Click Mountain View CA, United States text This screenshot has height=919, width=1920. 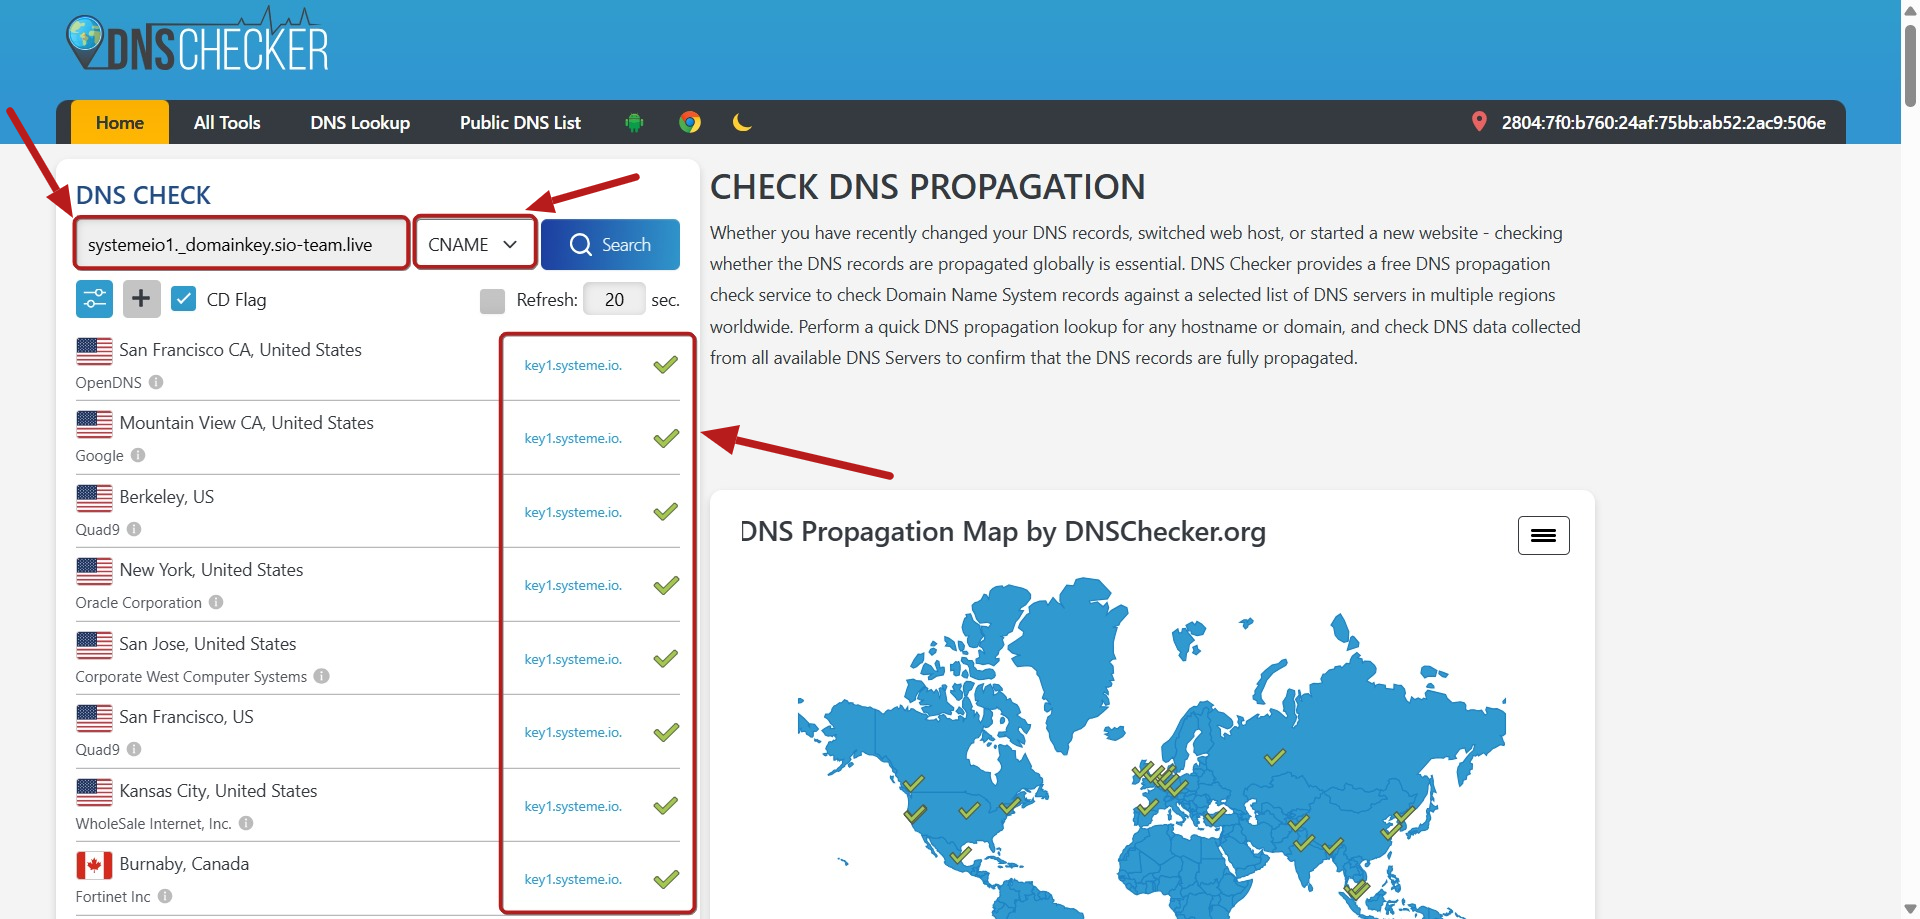click(x=246, y=423)
